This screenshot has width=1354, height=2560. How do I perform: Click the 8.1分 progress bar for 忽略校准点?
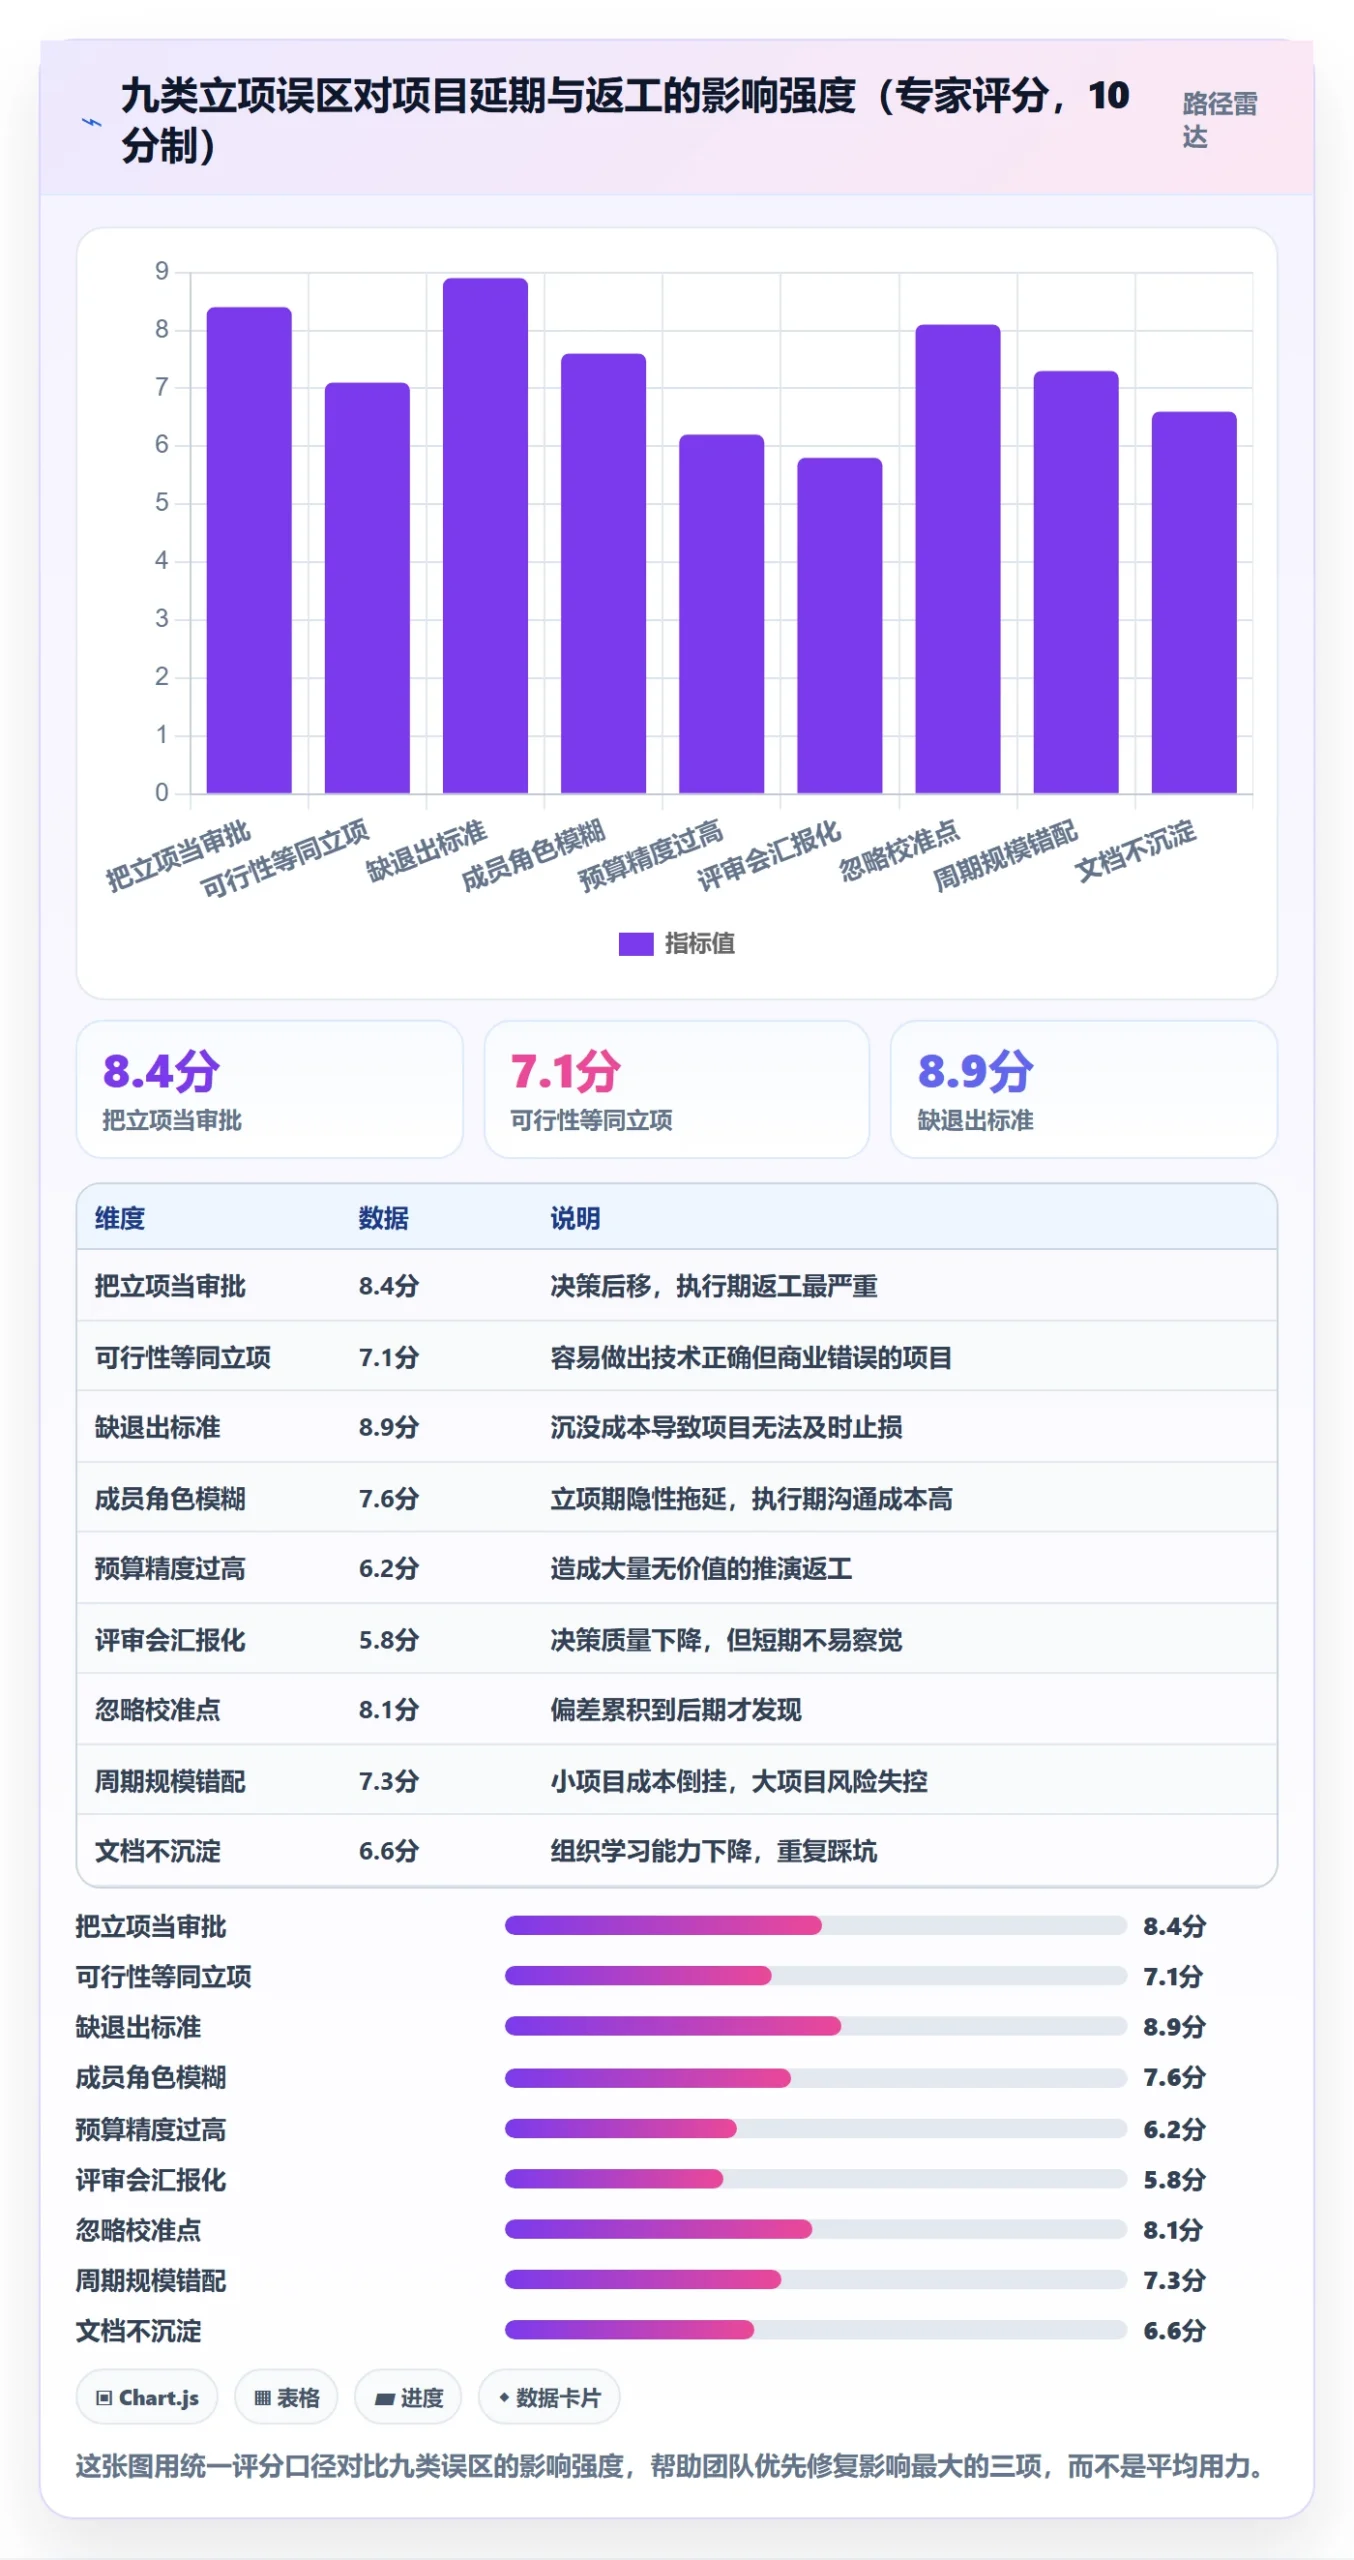coord(816,2229)
